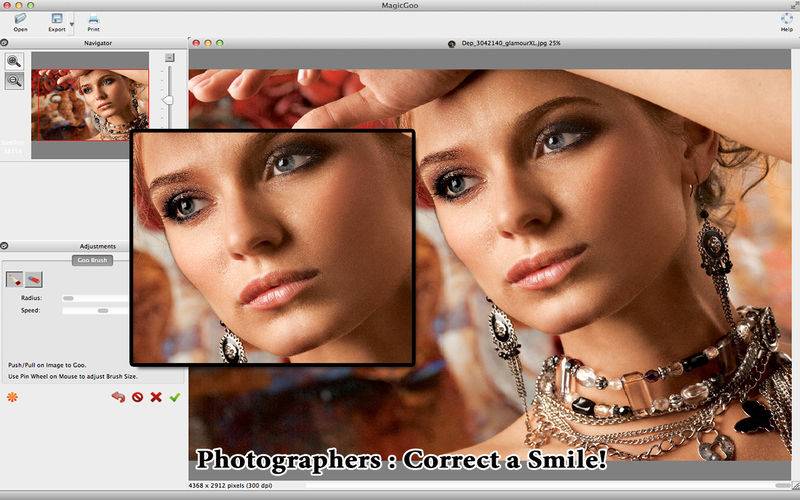The width and height of the screenshot is (800, 500).
Task: Apply changes with the green checkmark
Action: 175,397
